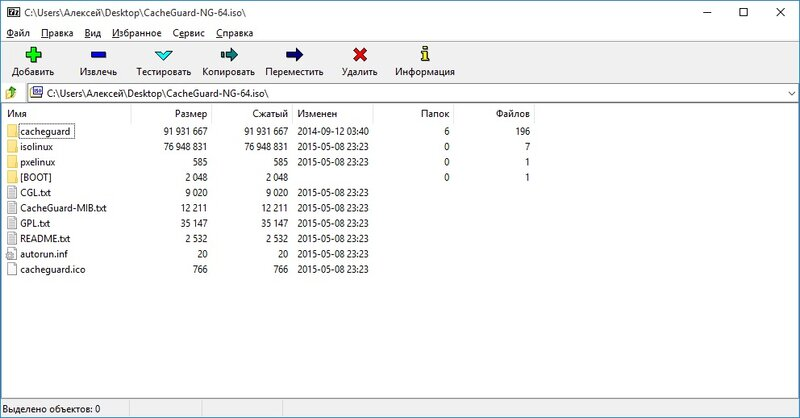Click the CacheGuard-MIB.txt file icon
Viewport: 800px width, 418px height.
pyautogui.click(x=12, y=208)
